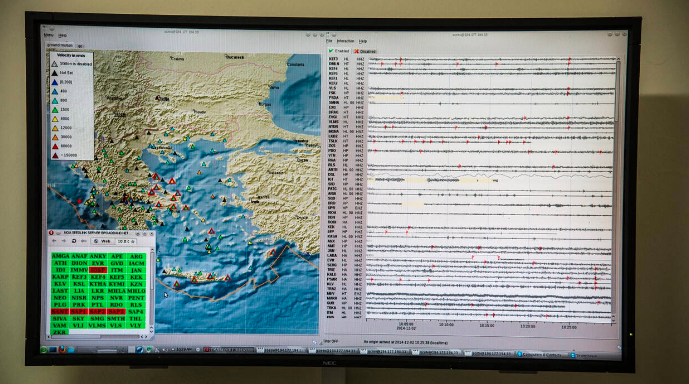Click the Opera browser back arrow
The image size is (689, 384).
tap(54, 241)
